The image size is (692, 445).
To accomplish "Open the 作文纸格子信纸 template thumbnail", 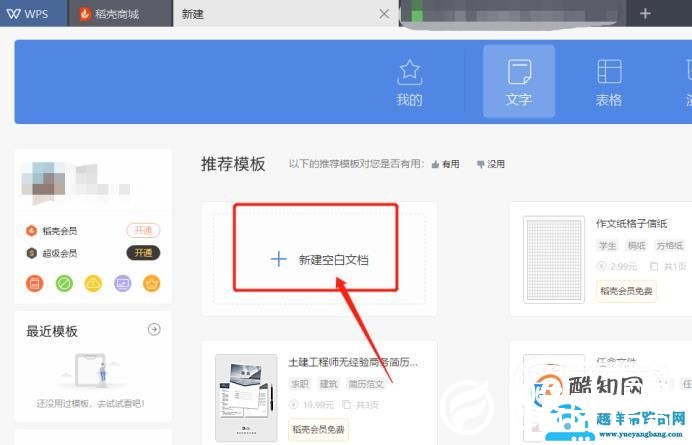I will pyautogui.click(x=554, y=260).
